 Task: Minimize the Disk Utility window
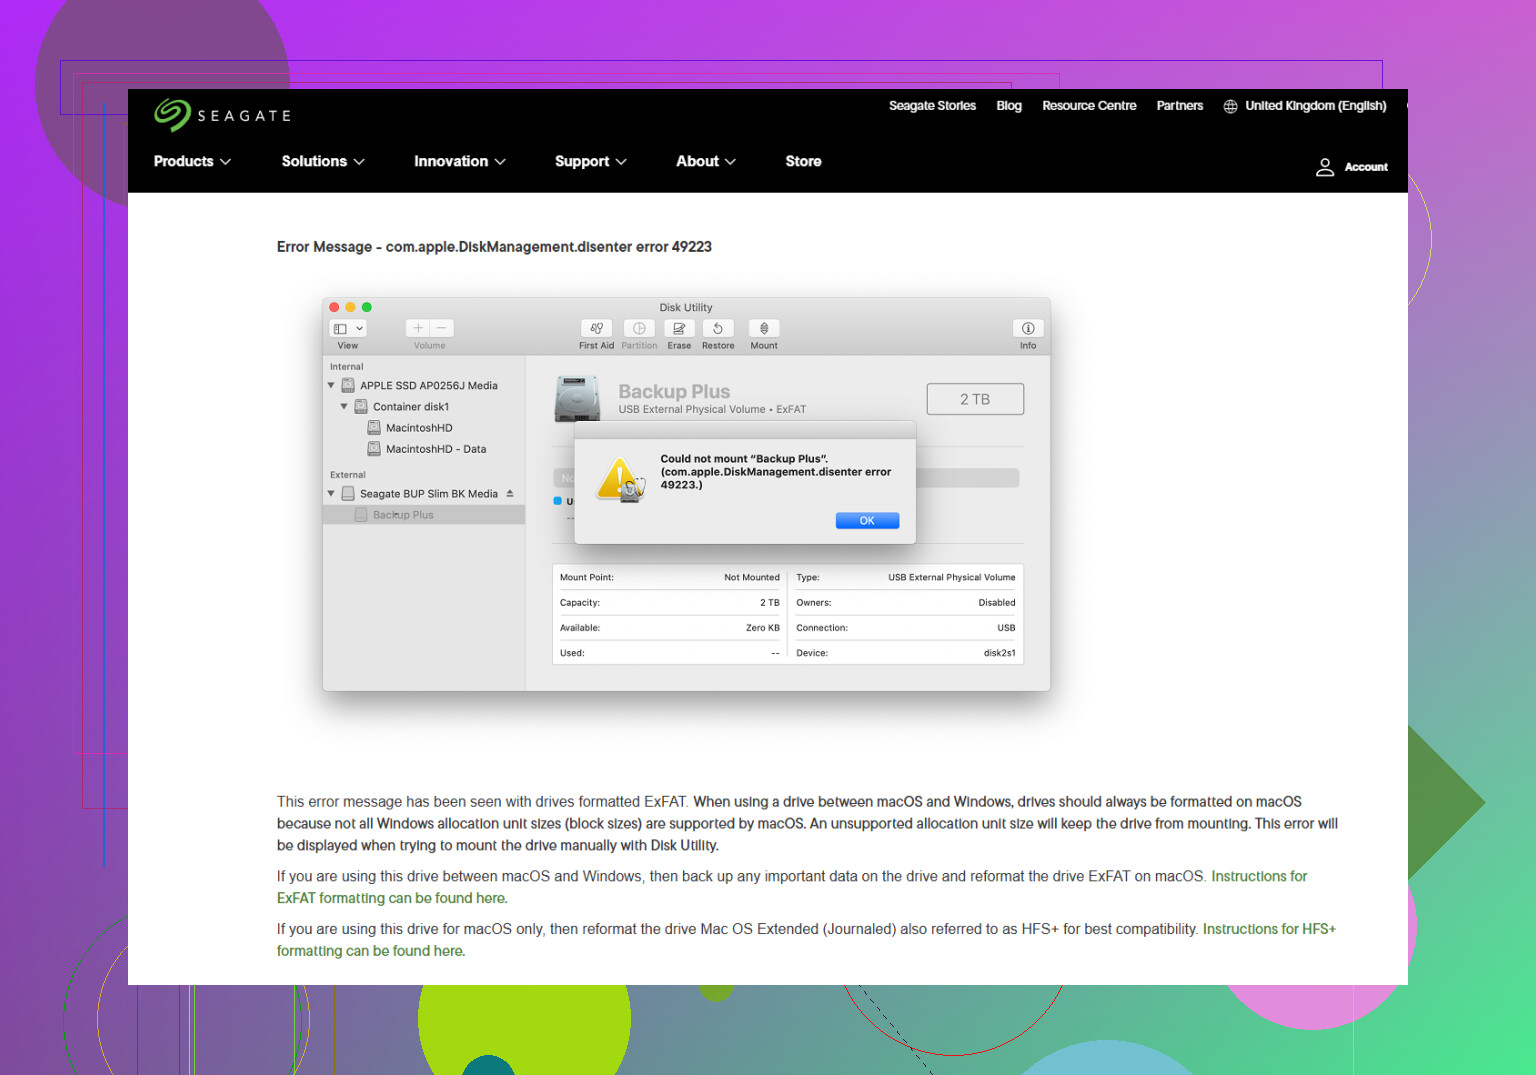coord(351,307)
